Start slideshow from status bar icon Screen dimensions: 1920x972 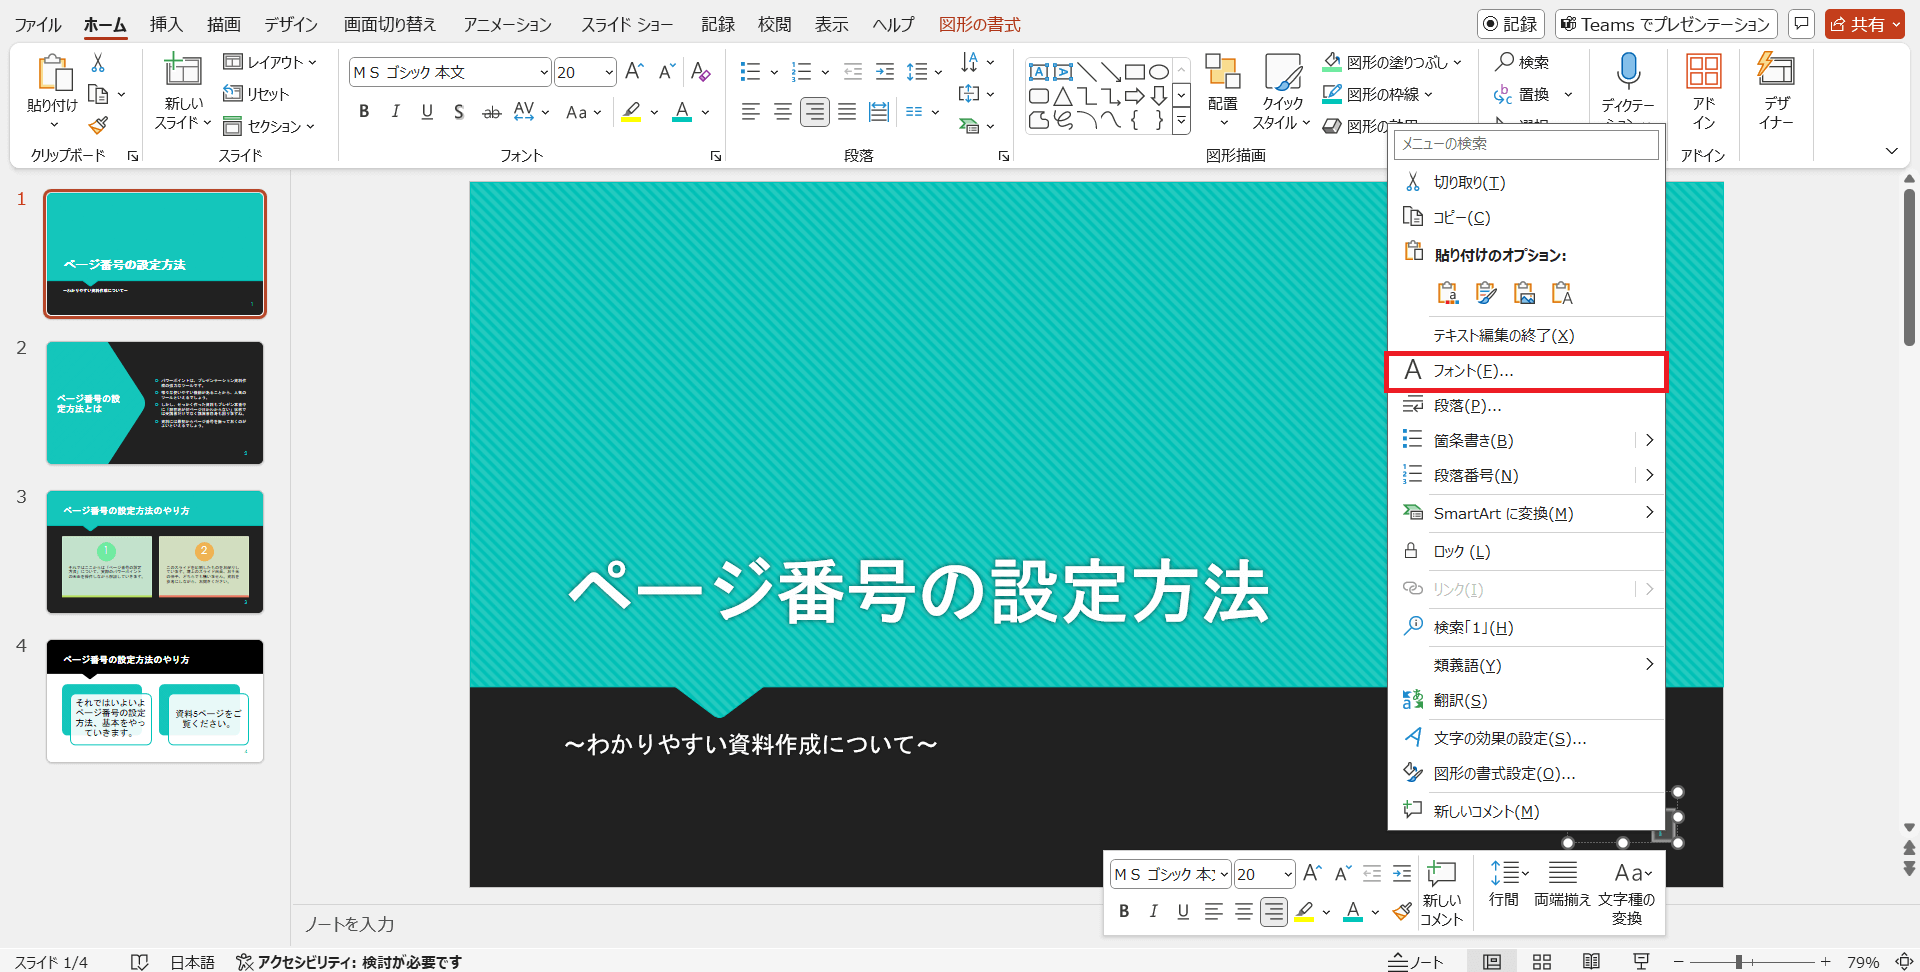click(1641, 962)
